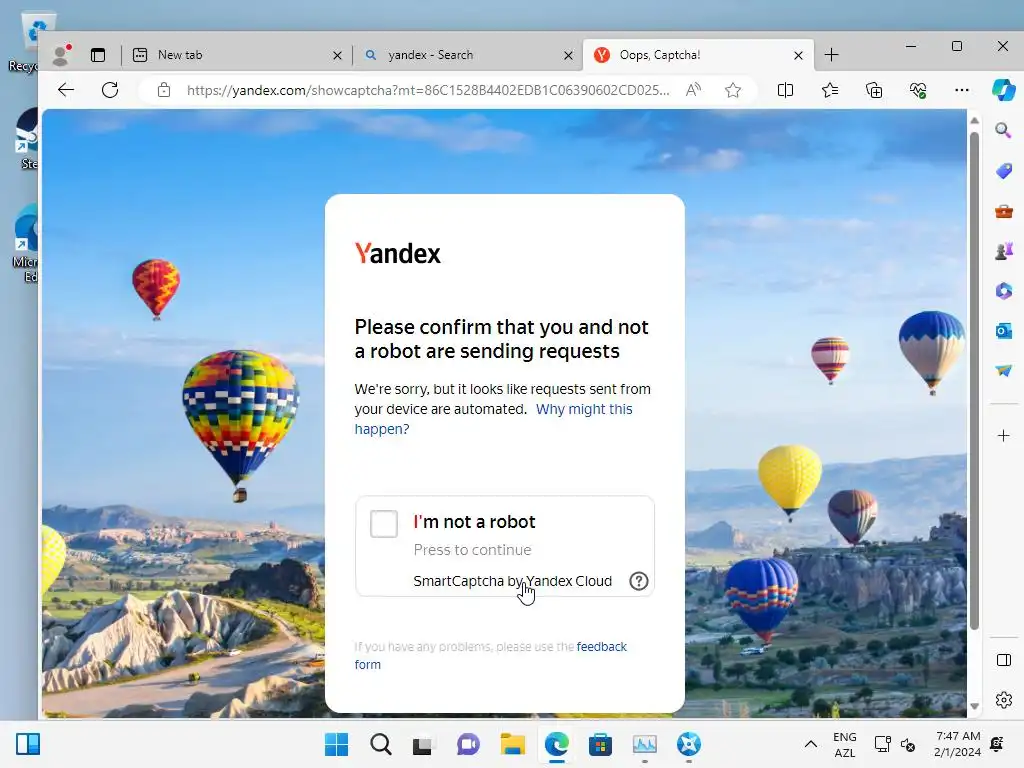
Task: Click the vertical scrollbar thumb
Action: point(974,382)
